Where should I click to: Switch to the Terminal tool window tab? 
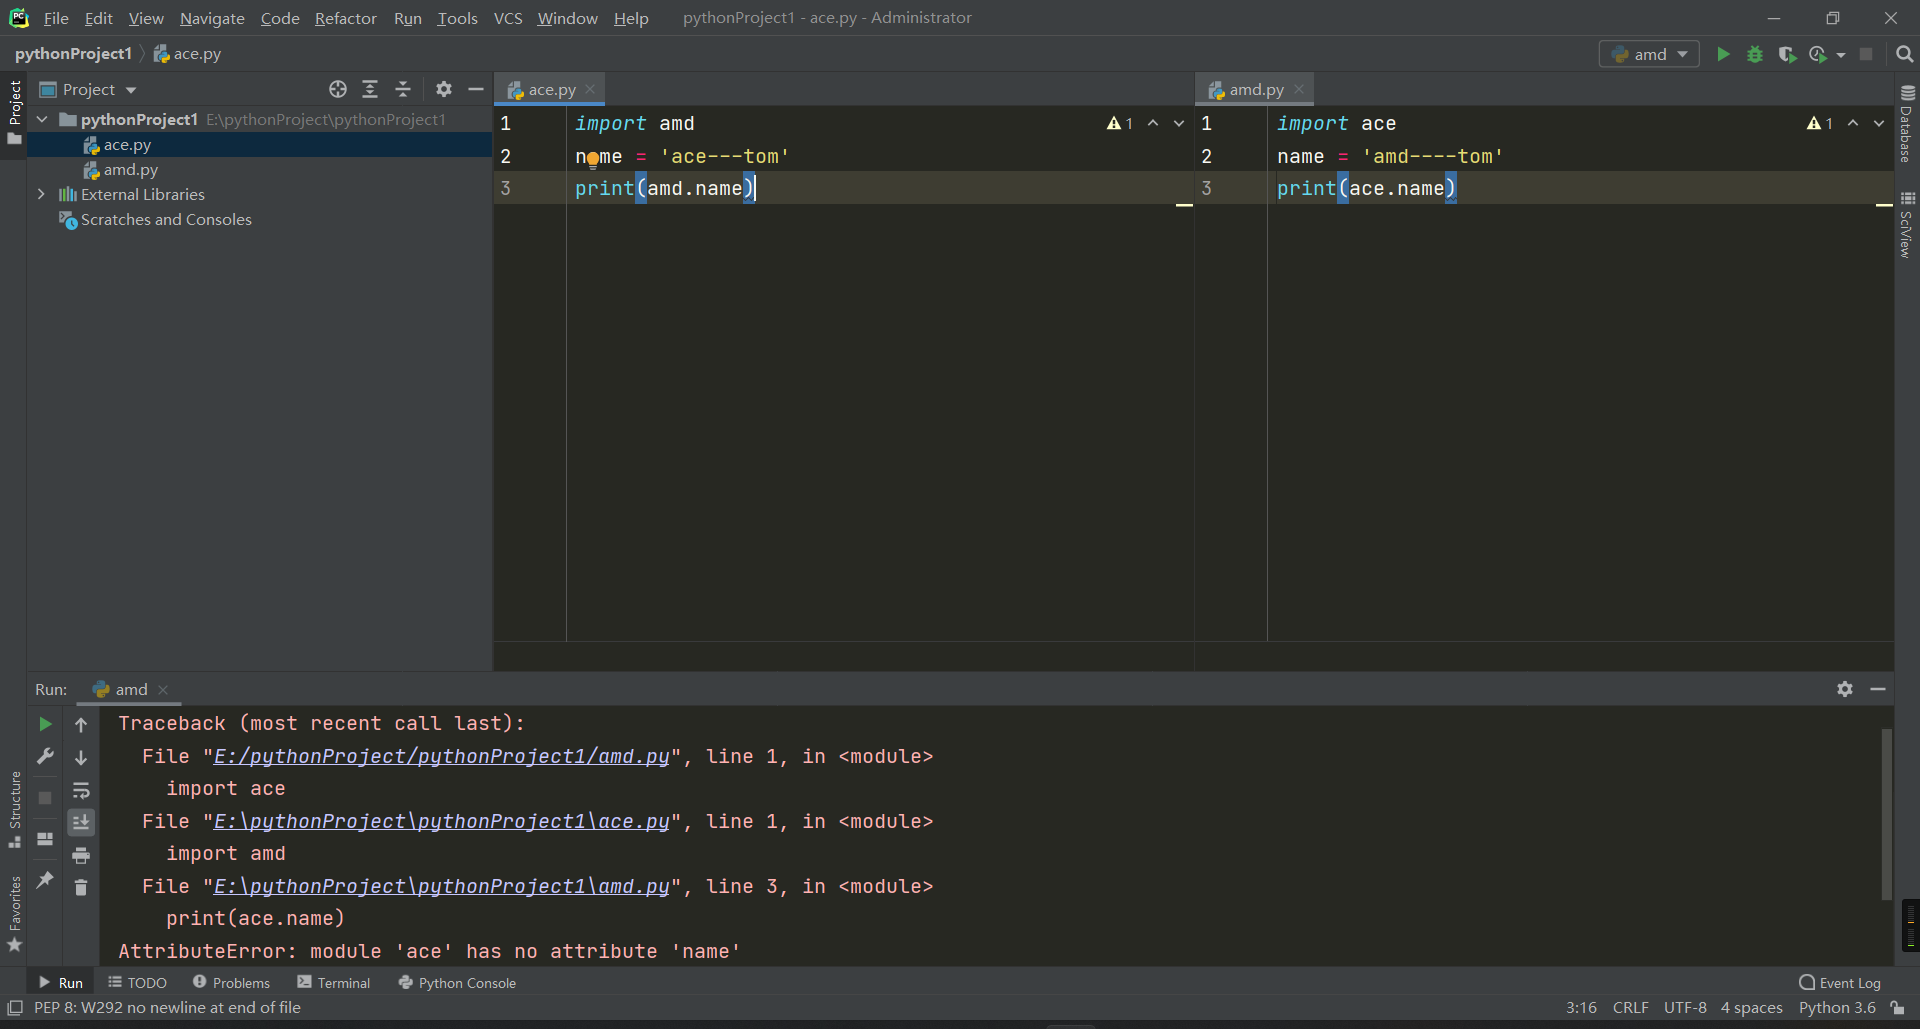334,983
